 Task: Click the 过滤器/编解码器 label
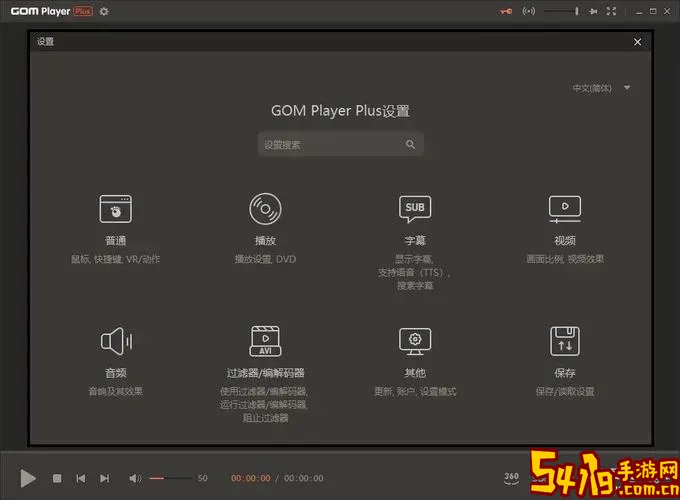[265, 373]
